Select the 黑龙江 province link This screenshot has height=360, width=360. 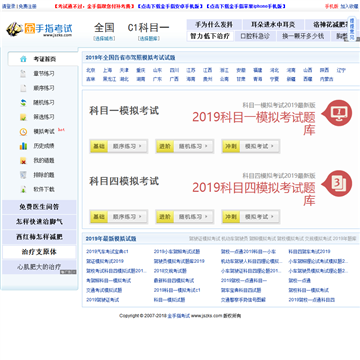tap(110, 79)
